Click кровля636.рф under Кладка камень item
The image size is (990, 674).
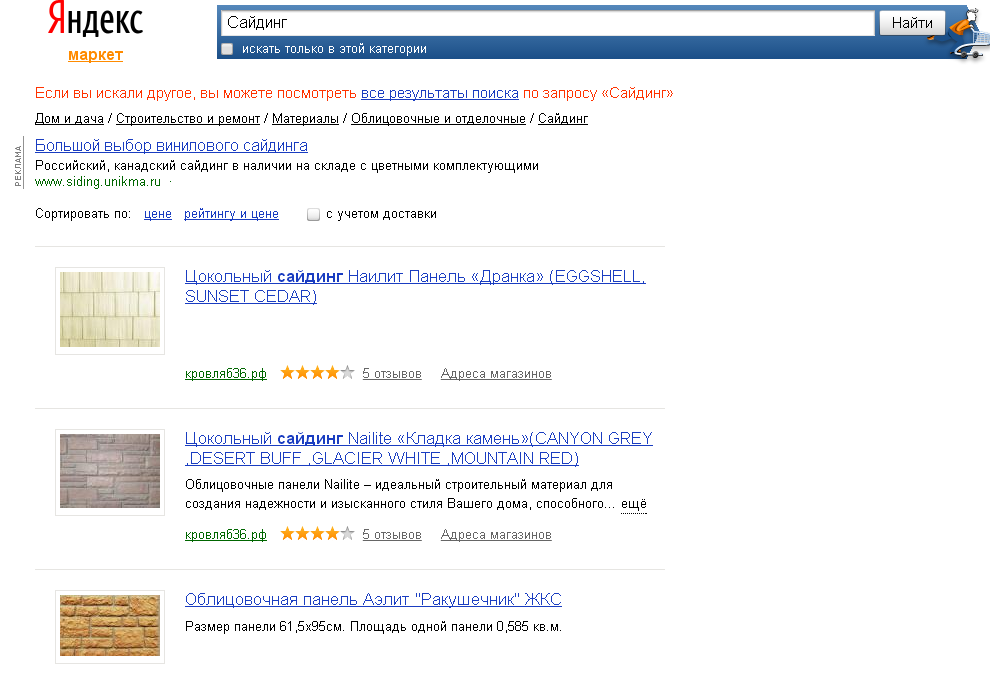pyautogui.click(x=225, y=535)
